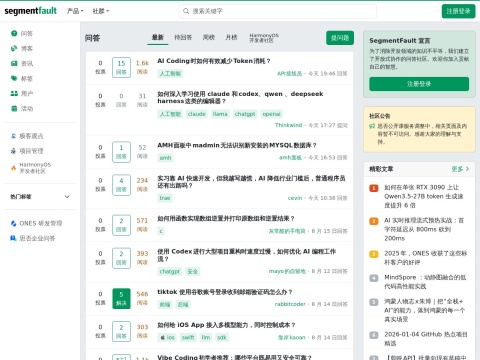Click the trae tag
The width and height of the screenshot is (480, 360).
(x=165, y=198)
